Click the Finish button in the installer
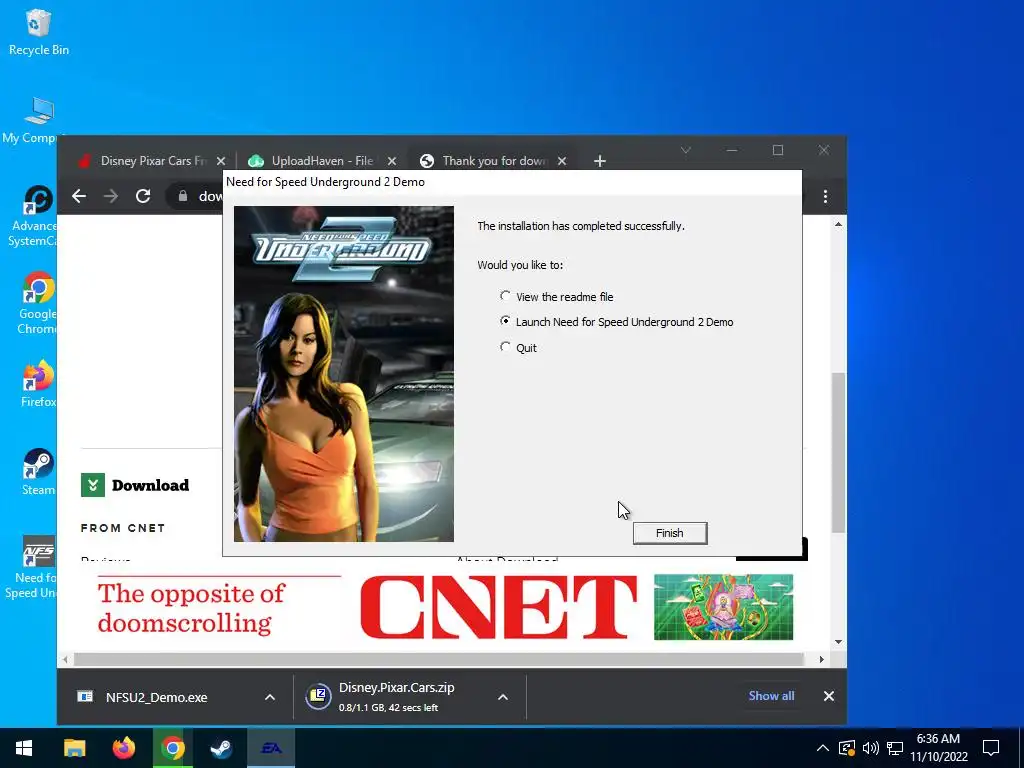Viewport: 1024px width, 768px height. 669,533
